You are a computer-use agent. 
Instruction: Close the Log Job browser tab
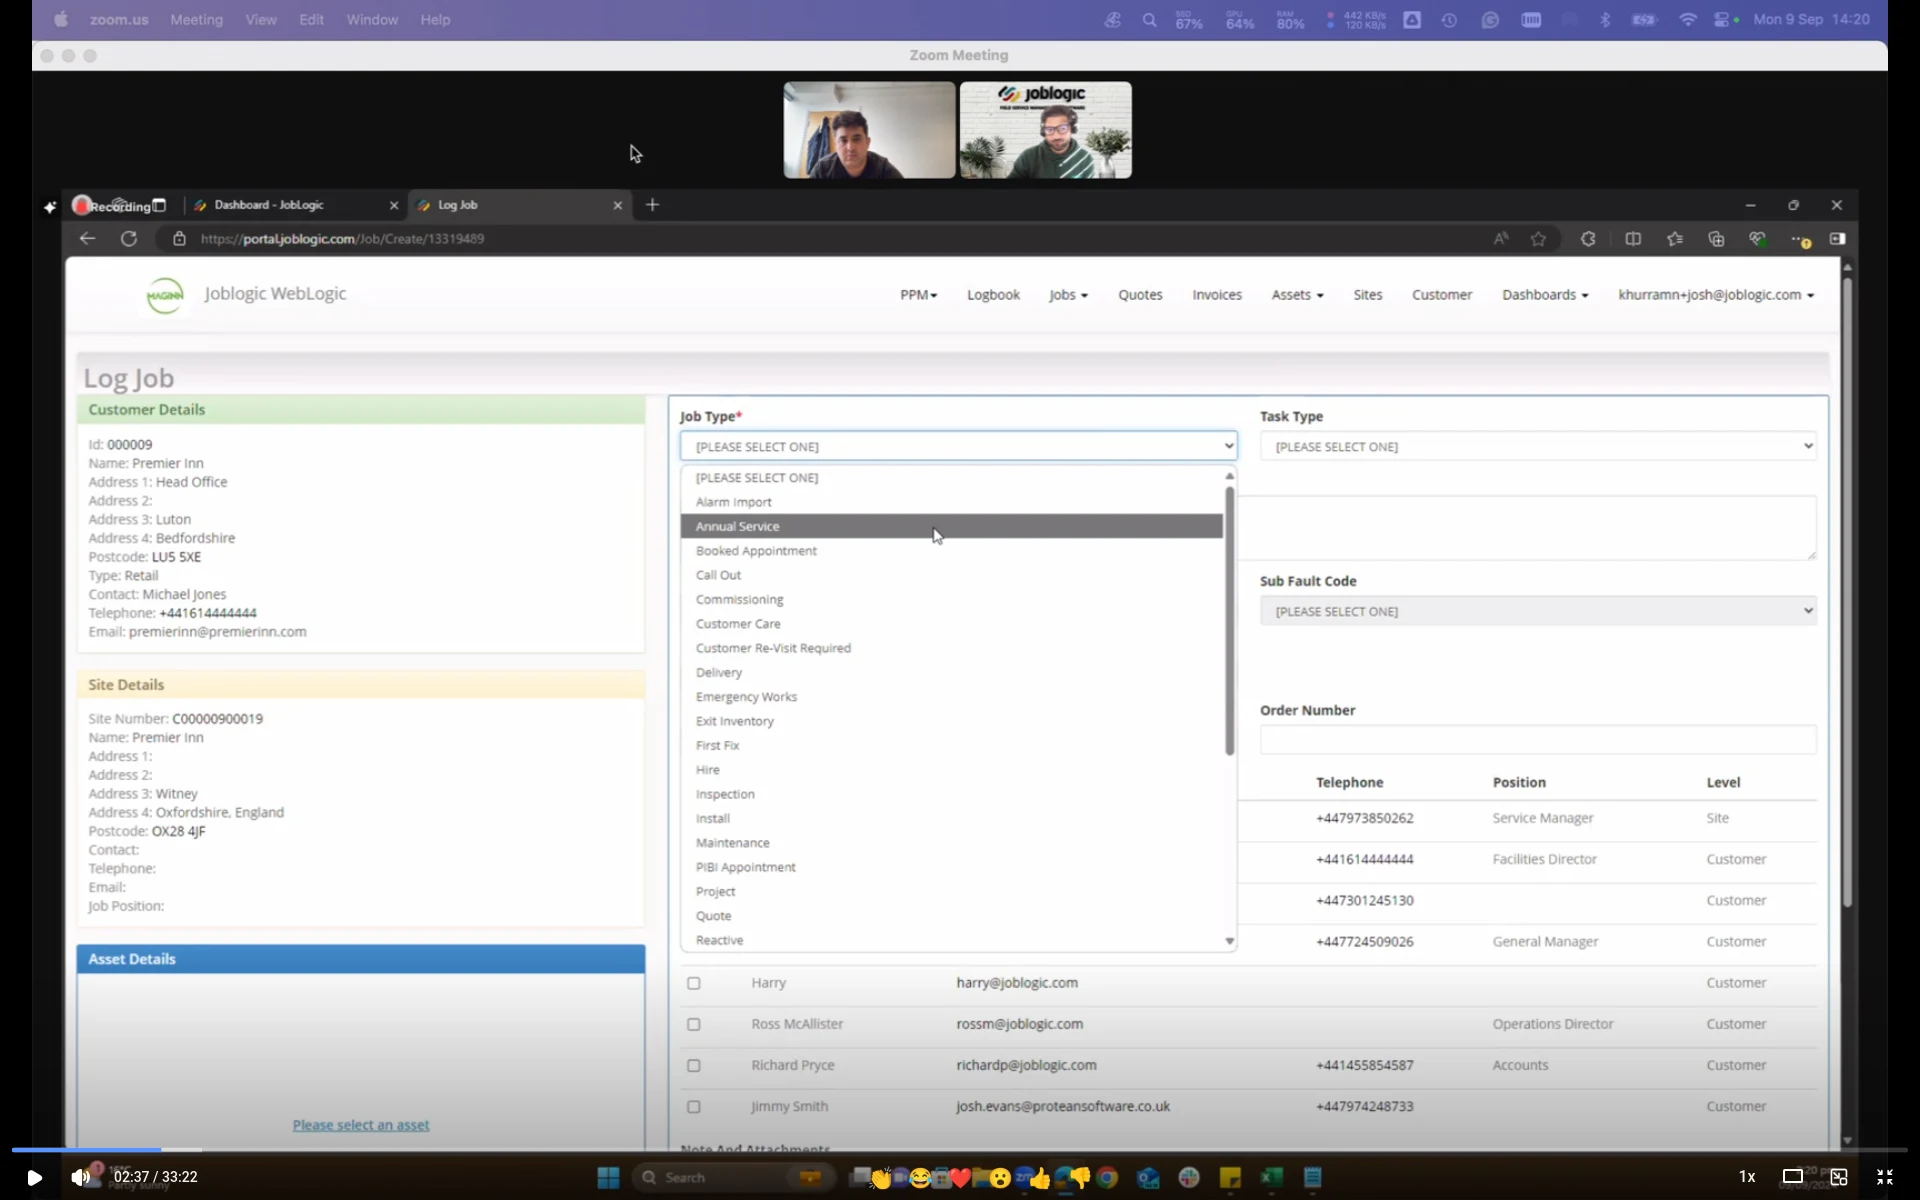(618, 205)
